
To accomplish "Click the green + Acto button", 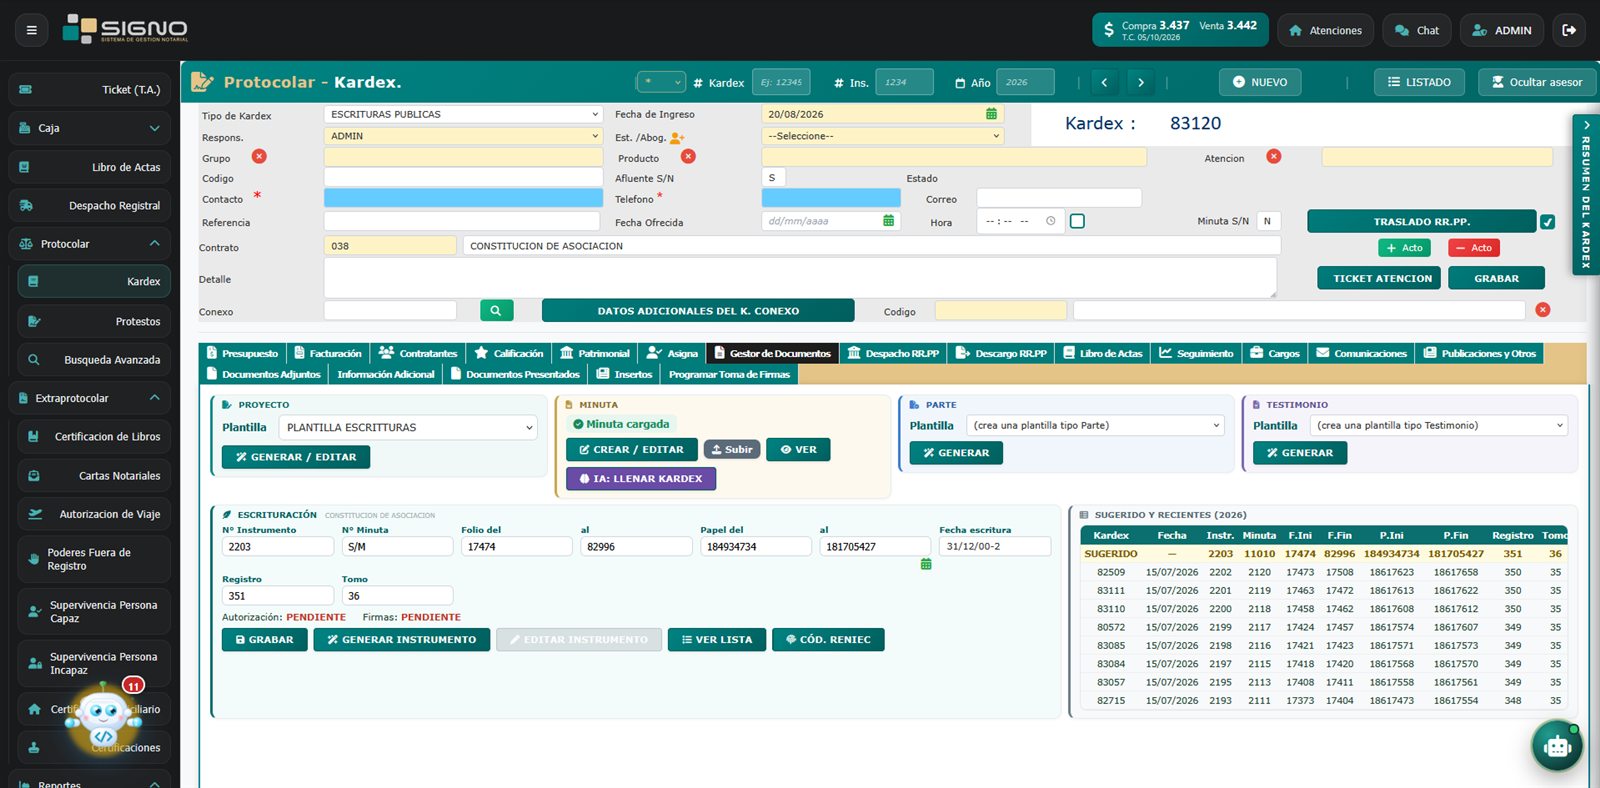I will click(1404, 248).
